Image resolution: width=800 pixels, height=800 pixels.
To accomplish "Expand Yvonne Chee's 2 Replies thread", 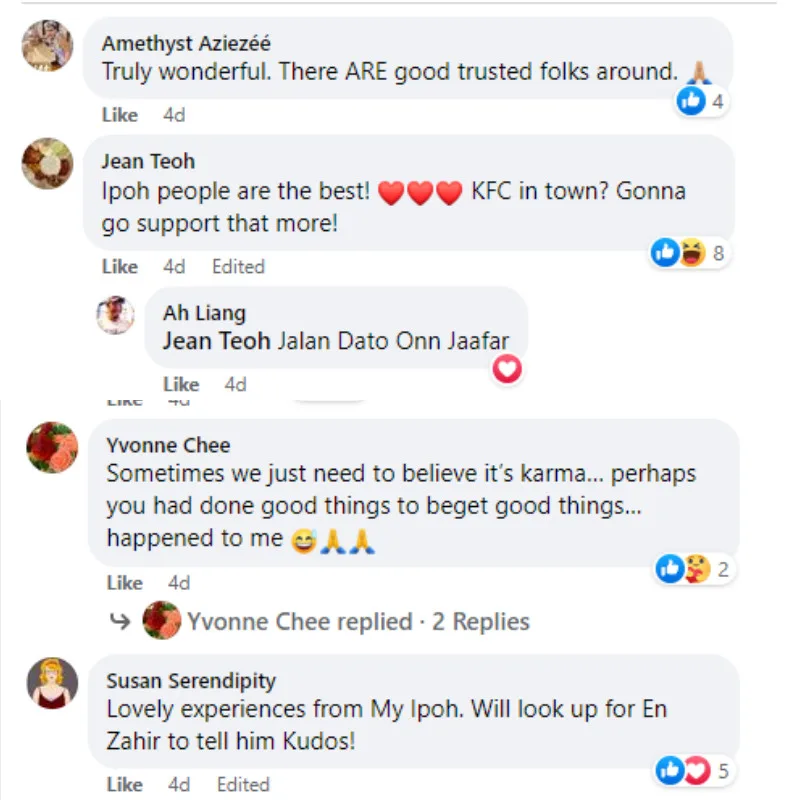I will click(x=359, y=621).
